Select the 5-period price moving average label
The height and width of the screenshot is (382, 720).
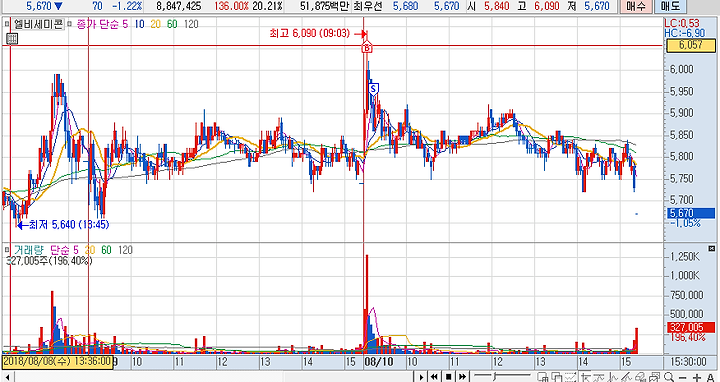124,24
